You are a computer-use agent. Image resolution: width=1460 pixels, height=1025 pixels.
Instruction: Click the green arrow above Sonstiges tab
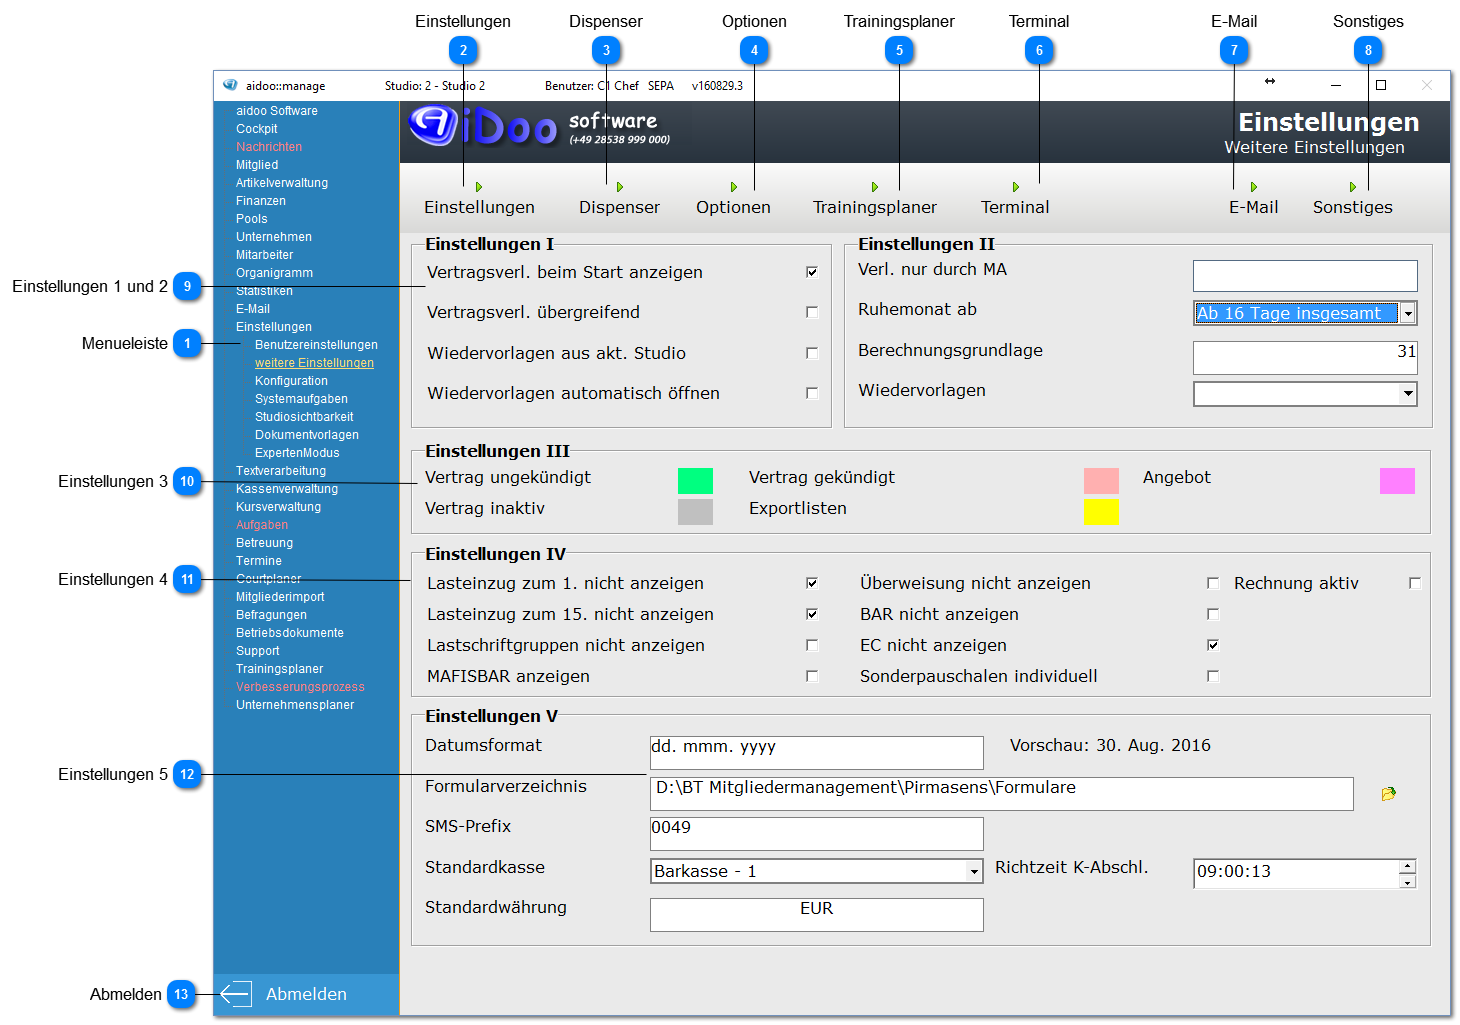[x=1353, y=187]
